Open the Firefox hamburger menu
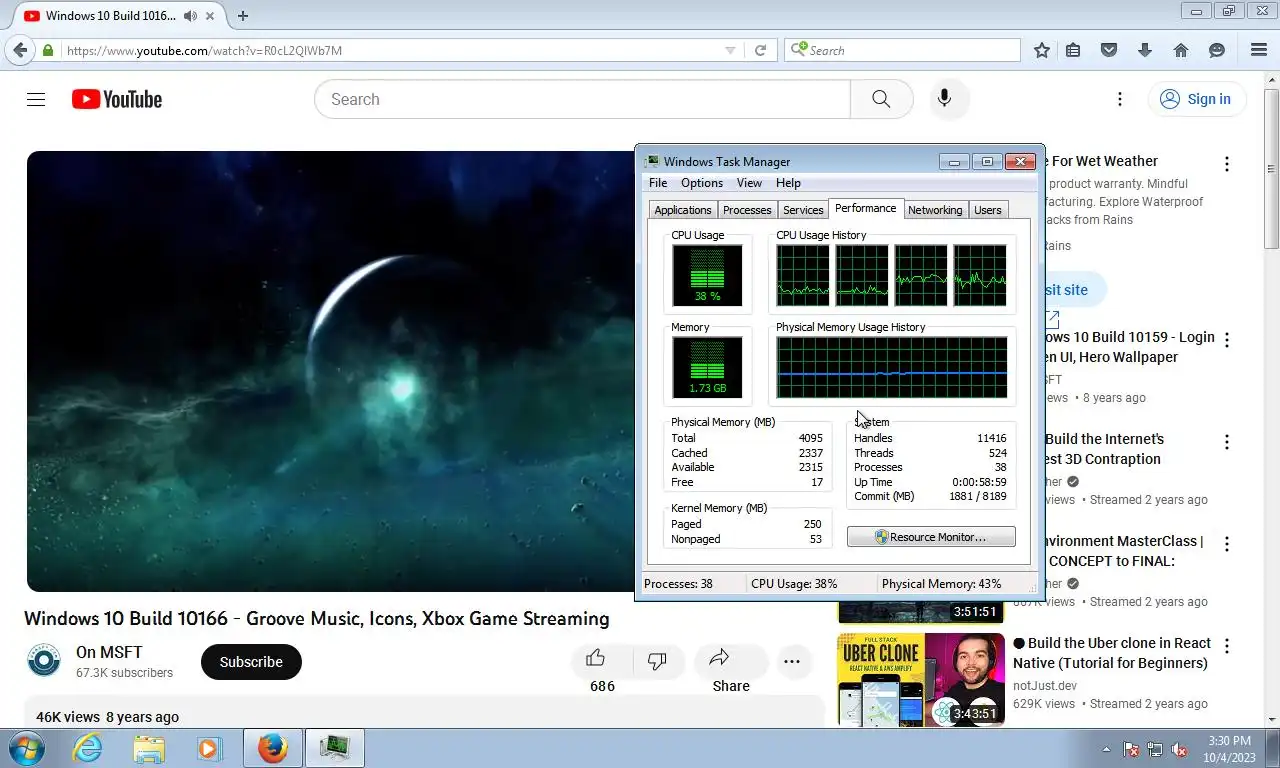Viewport: 1280px width, 768px height. (1259, 50)
